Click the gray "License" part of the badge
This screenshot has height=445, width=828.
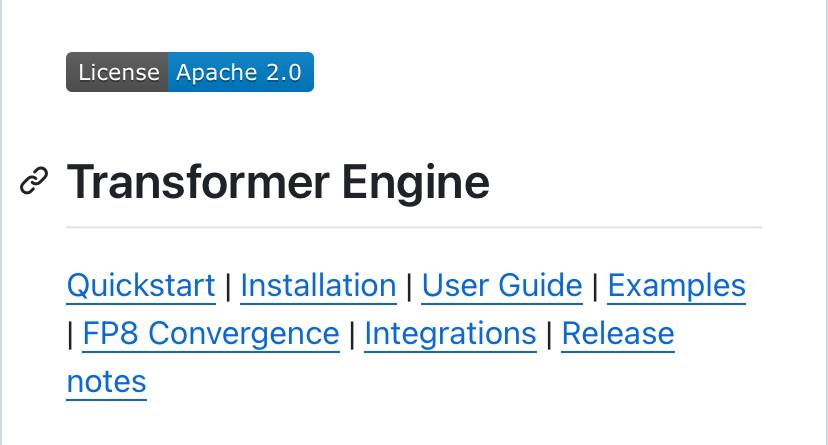click(x=117, y=72)
